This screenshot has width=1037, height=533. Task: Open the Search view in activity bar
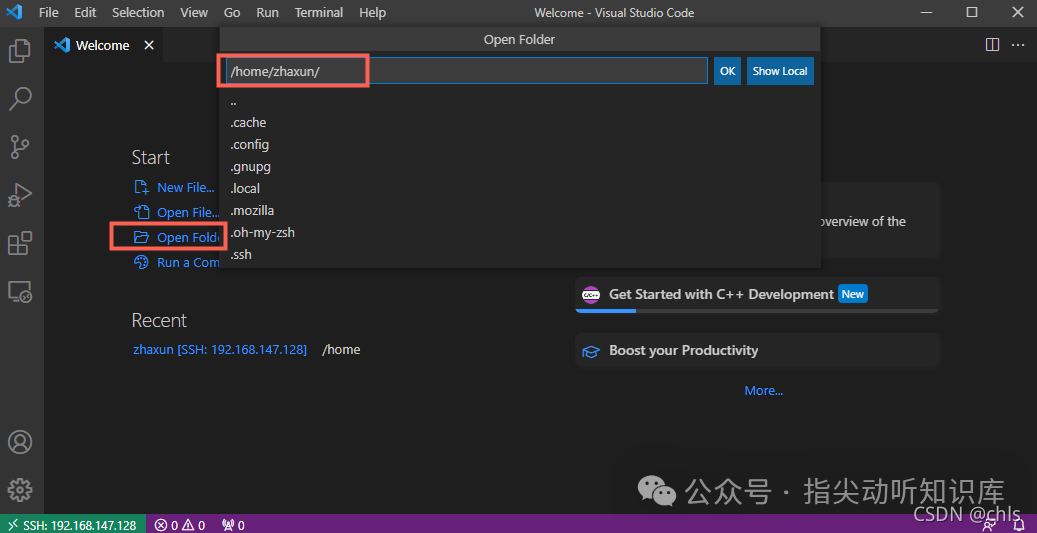[20, 99]
